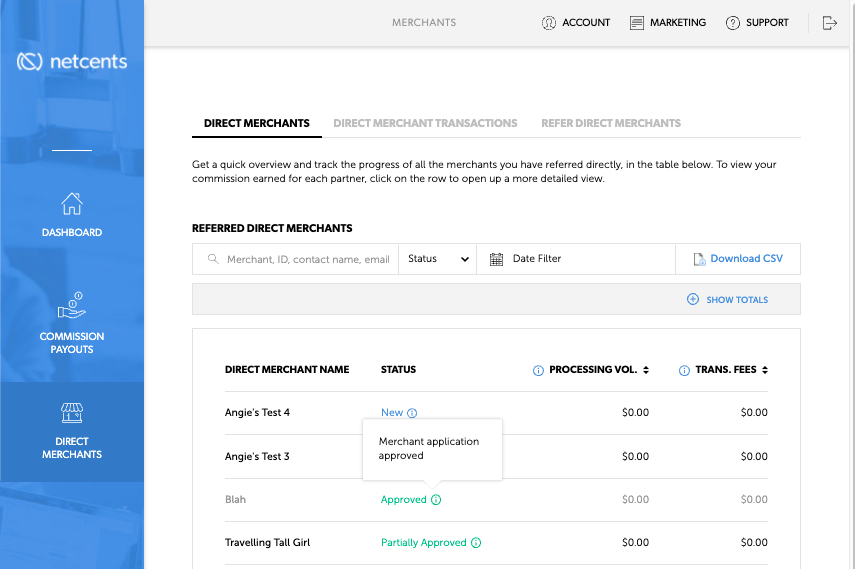Click info icon next to New status

tap(412, 413)
